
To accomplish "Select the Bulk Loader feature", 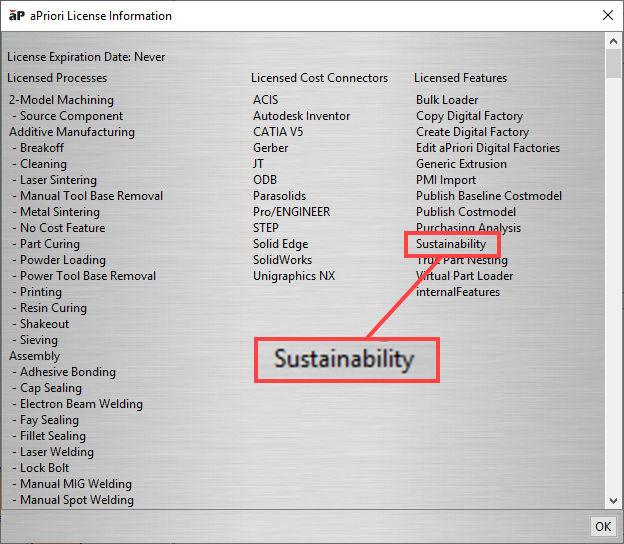I will coord(447,100).
